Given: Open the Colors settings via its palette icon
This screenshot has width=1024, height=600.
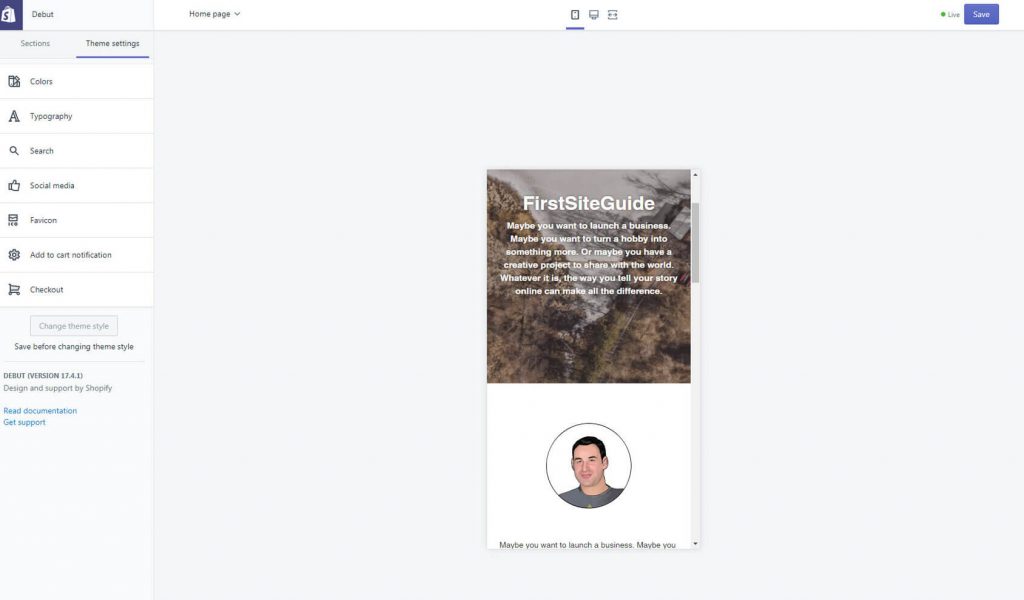Looking at the screenshot, I should click(x=14, y=81).
